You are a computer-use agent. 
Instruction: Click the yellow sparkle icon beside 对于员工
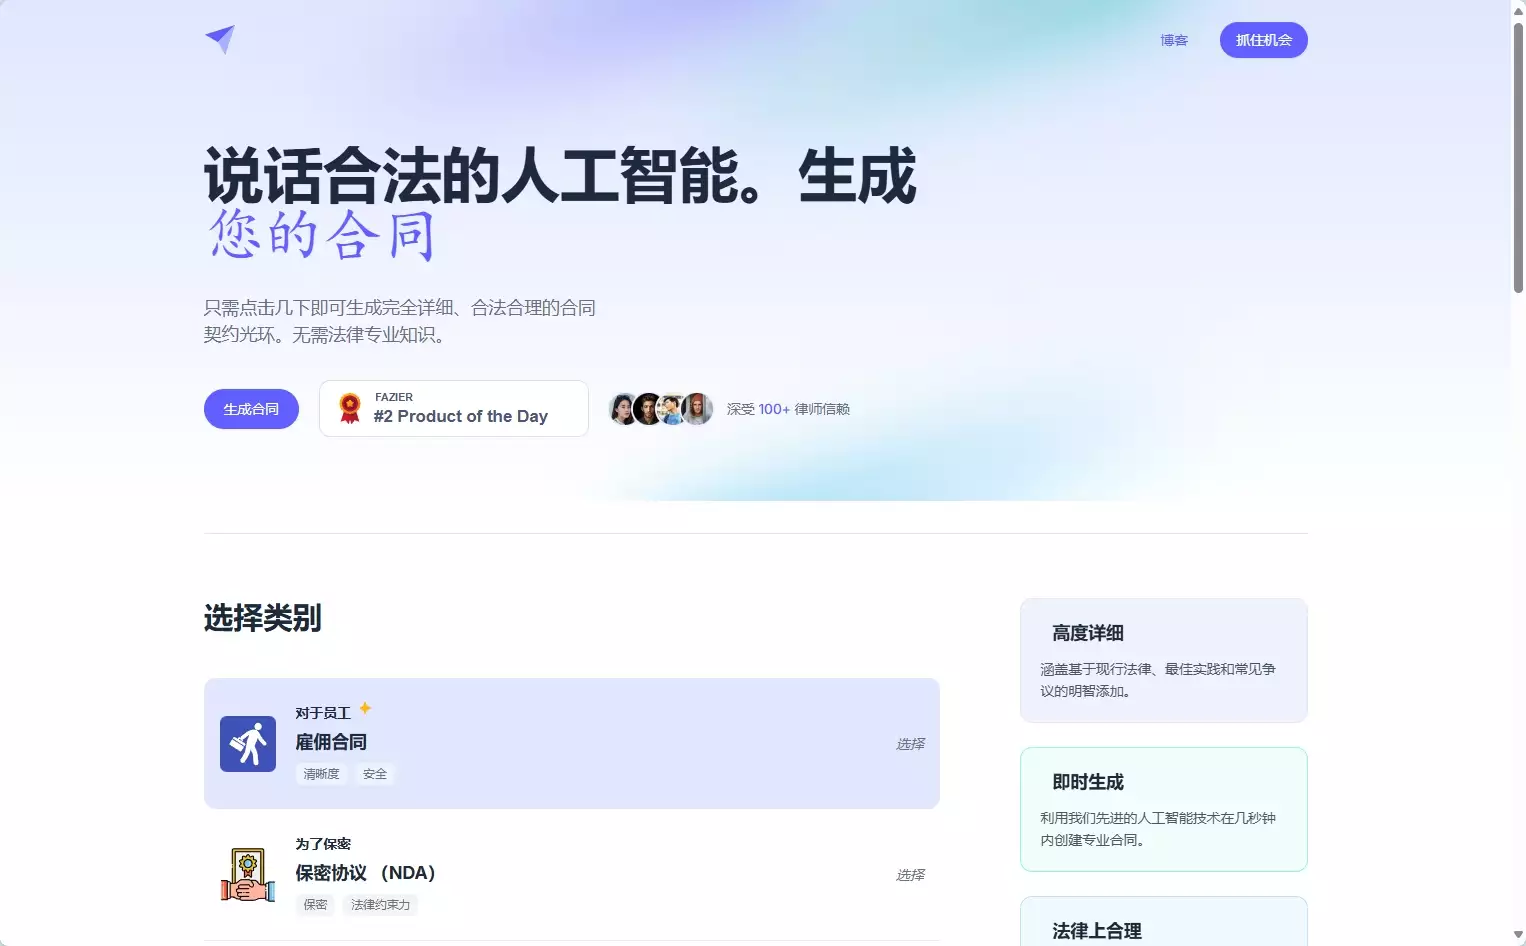coord(365,708)
